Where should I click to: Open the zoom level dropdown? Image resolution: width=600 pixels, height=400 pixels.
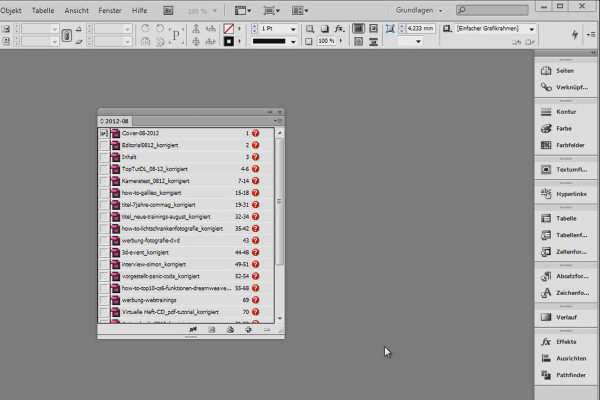[215, 11]
